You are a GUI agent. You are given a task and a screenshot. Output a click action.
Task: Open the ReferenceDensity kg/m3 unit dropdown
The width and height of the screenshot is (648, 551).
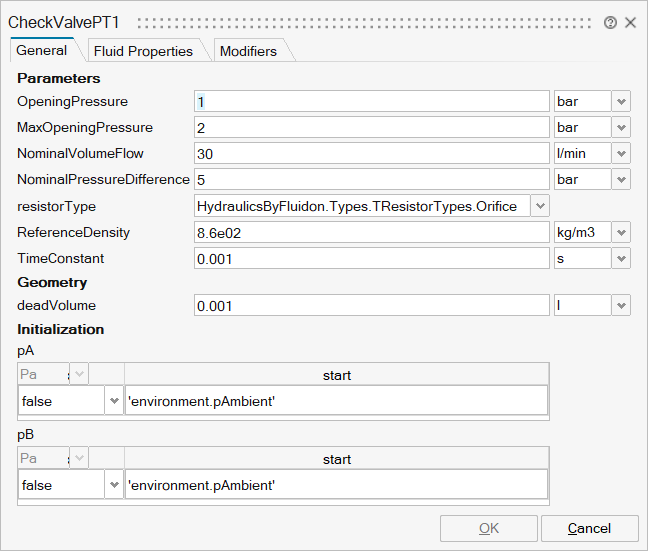pos(621,232)
